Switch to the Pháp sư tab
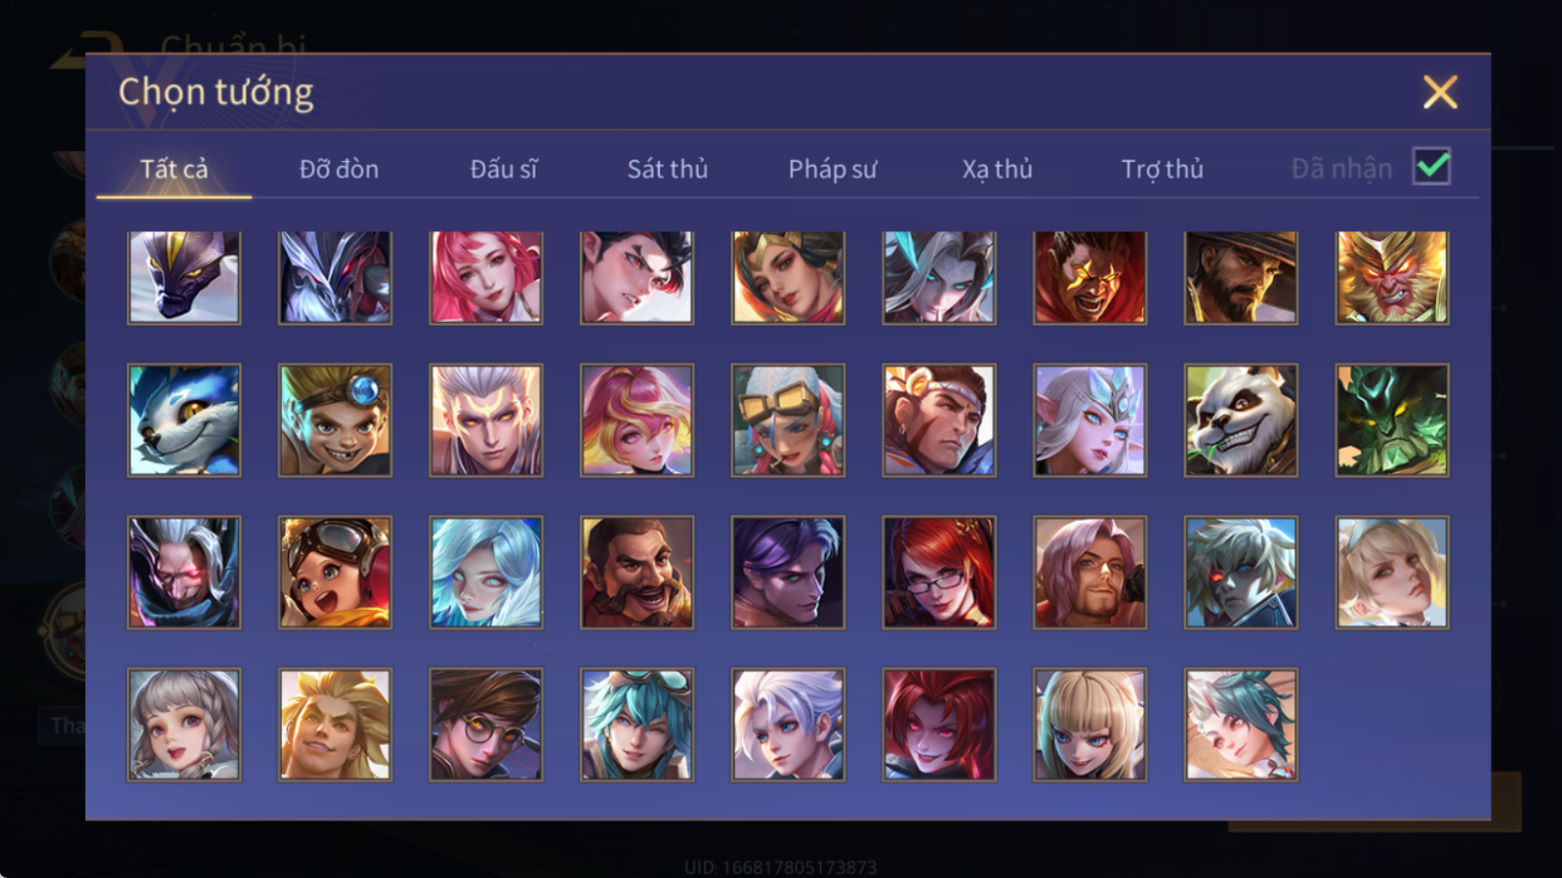1562x878 pixels. coord(832,169)
